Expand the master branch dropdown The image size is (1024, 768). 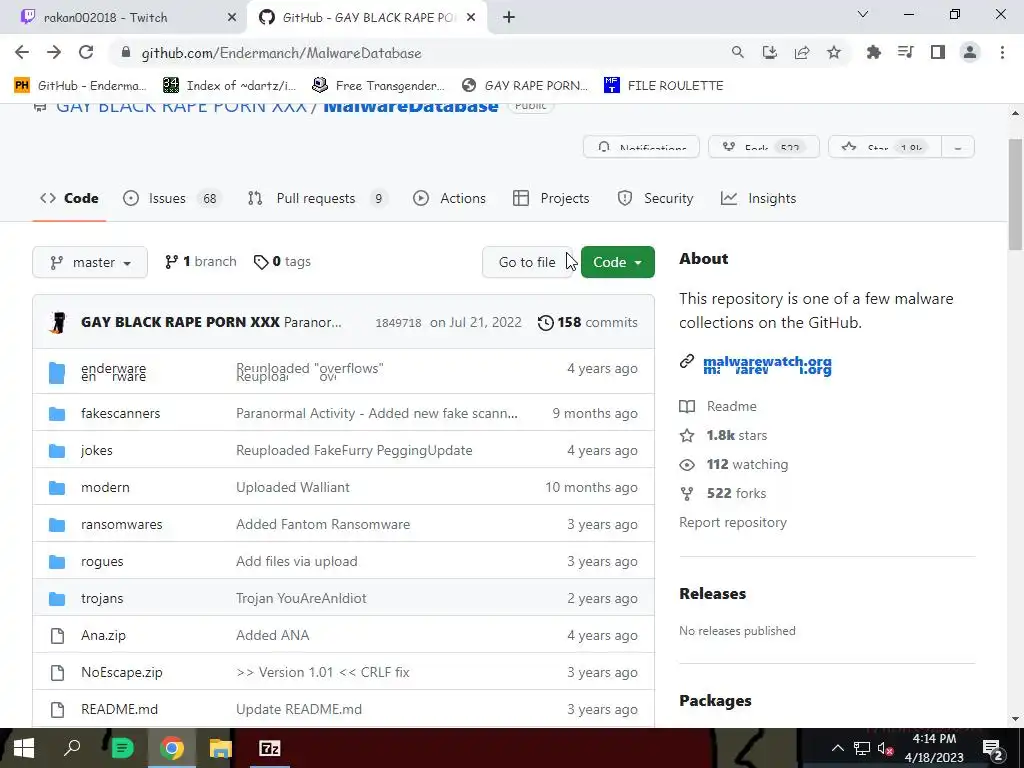90,263
